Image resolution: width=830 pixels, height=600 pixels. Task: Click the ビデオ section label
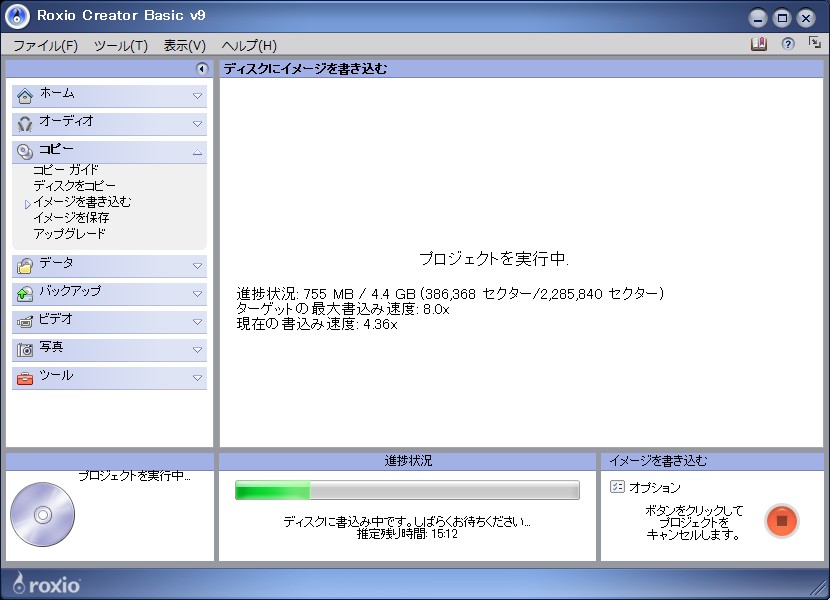(56, 319)
